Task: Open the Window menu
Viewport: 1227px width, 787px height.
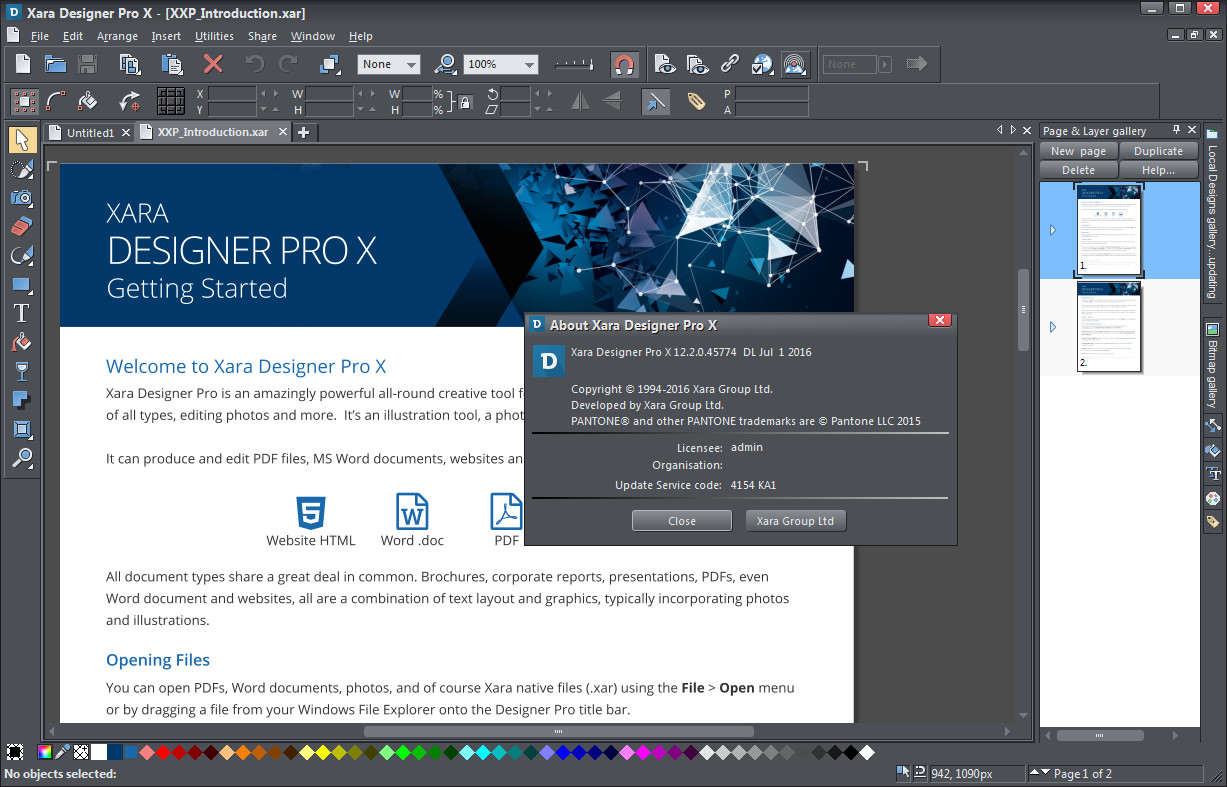Action: click(313, 36)
